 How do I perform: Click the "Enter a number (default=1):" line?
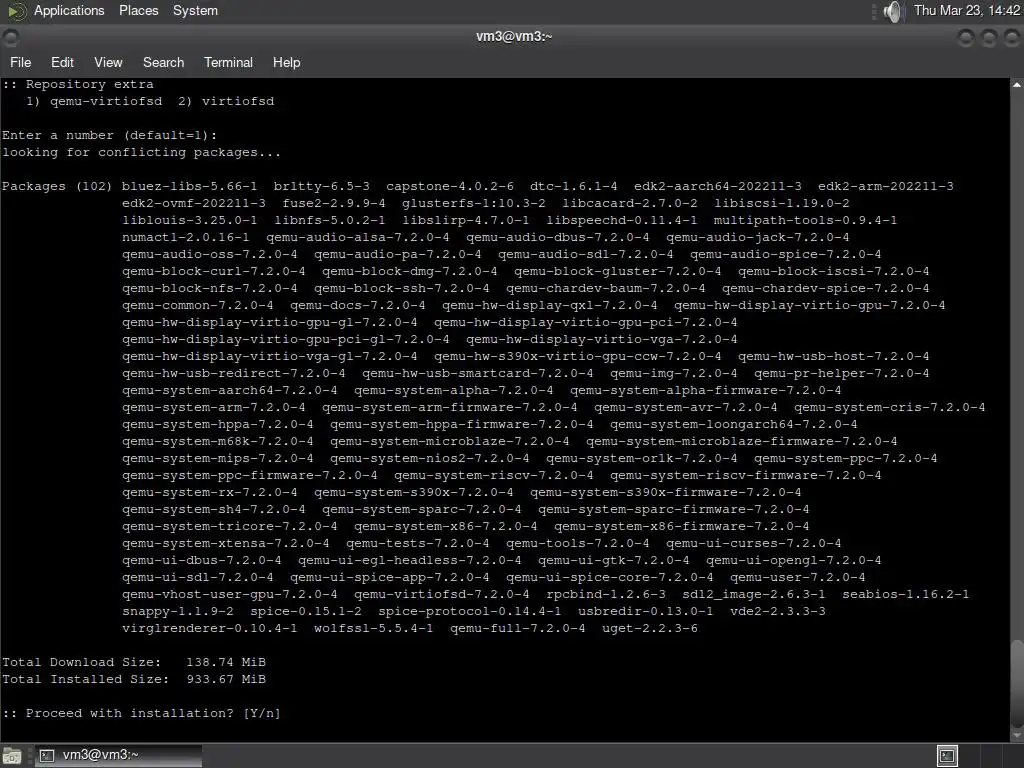click(x=109, y=135)
